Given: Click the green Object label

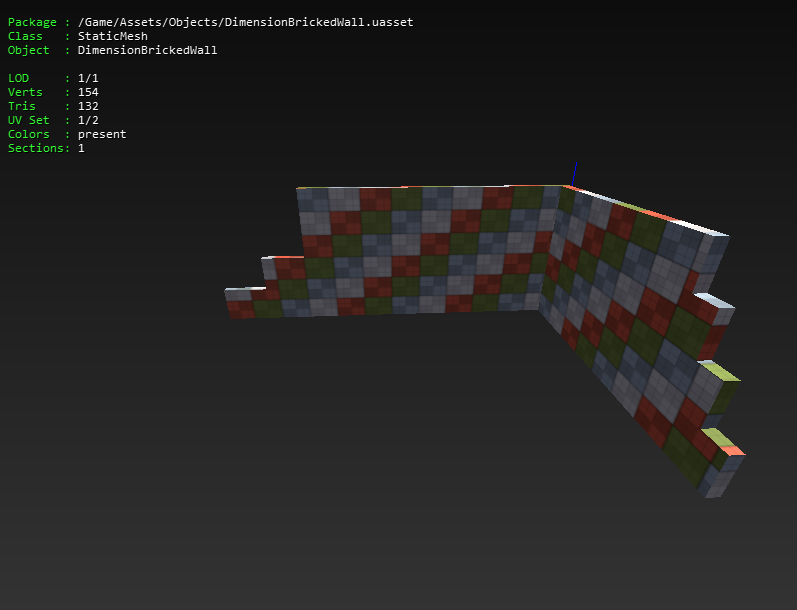Looking at the screenshot, I should pos(28,50).
